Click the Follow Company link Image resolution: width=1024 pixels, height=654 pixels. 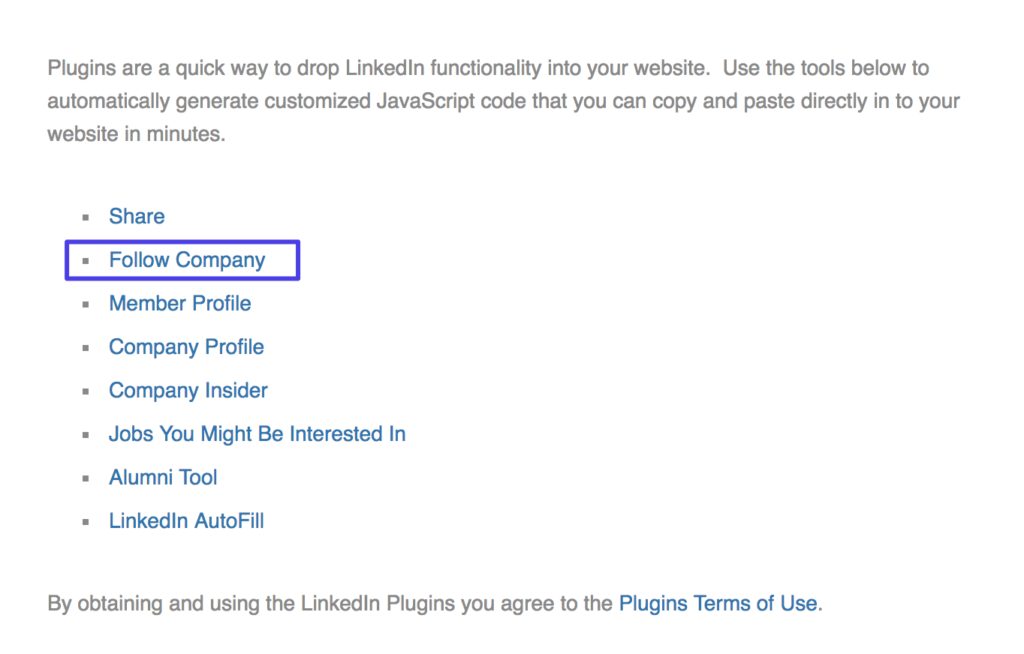pos(187,260)
